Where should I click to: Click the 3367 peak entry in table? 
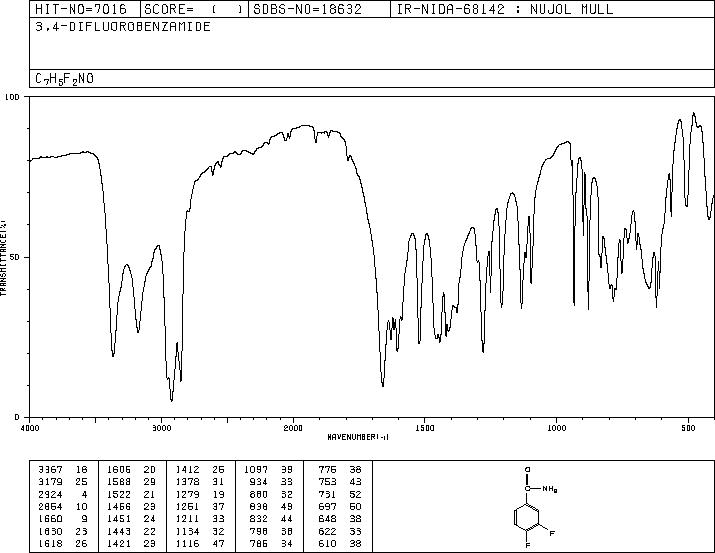click(x=63, y=469)
